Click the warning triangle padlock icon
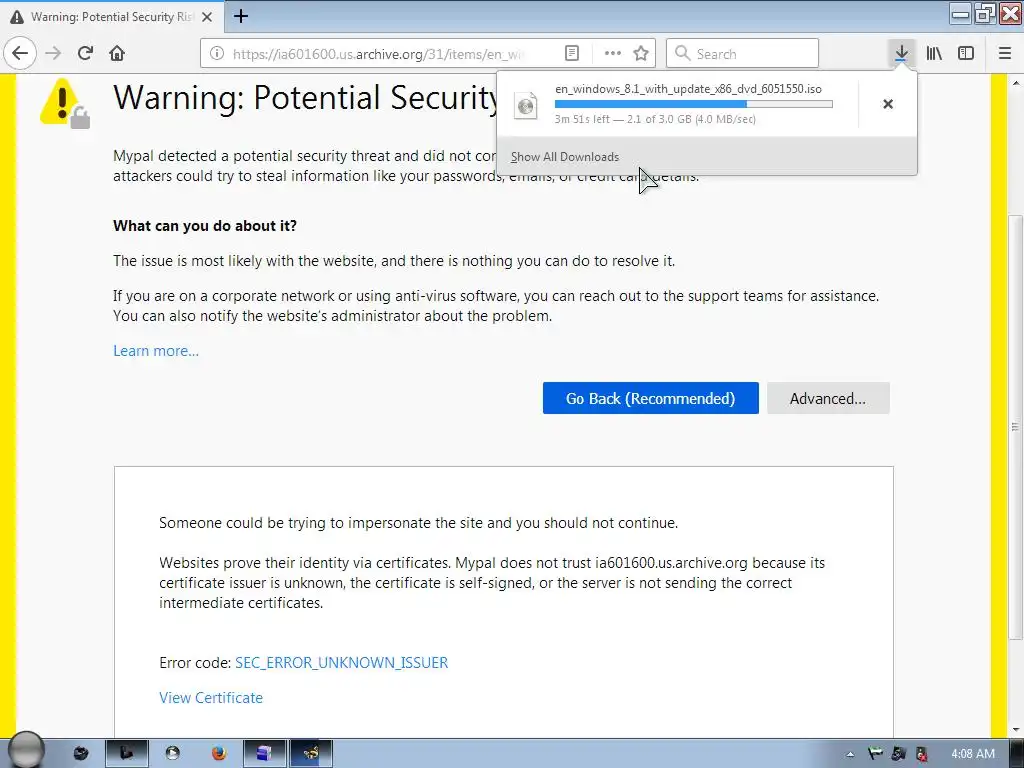Viewport: 1024px width, 768px height. click(x=65, y=103)
